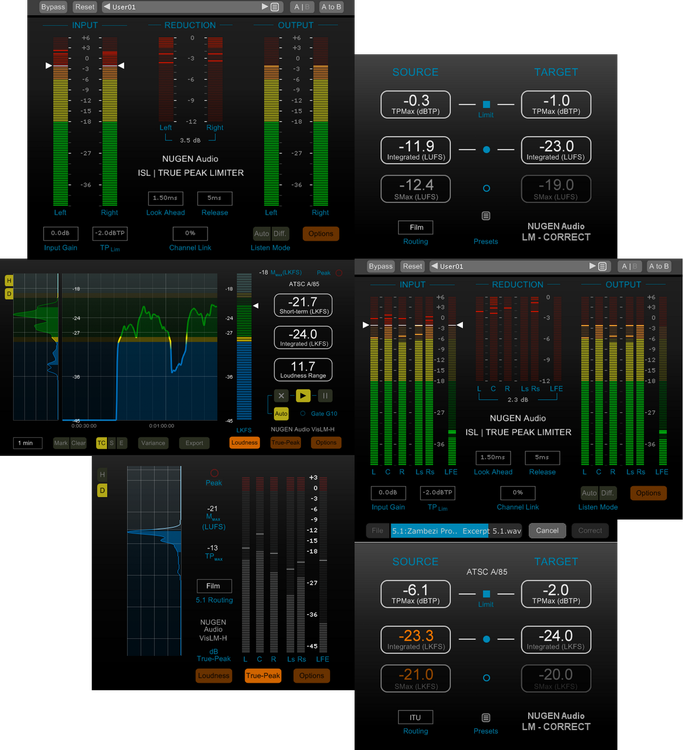Enable SMax LUFS circle in top LM-Correct

[x=486, y=188]
